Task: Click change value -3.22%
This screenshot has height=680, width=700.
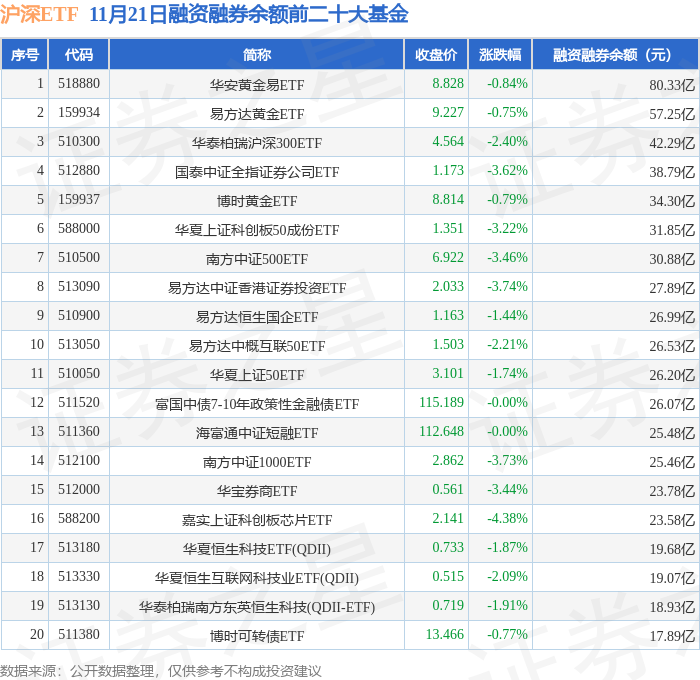Action: [507, 229]
